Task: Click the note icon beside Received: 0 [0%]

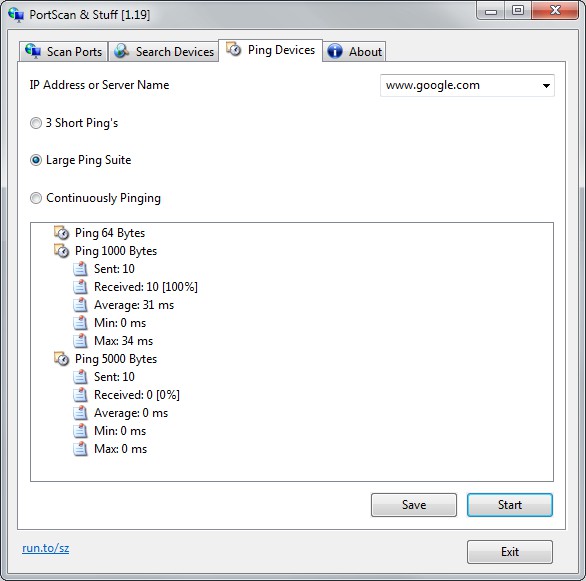Action: 80,395
